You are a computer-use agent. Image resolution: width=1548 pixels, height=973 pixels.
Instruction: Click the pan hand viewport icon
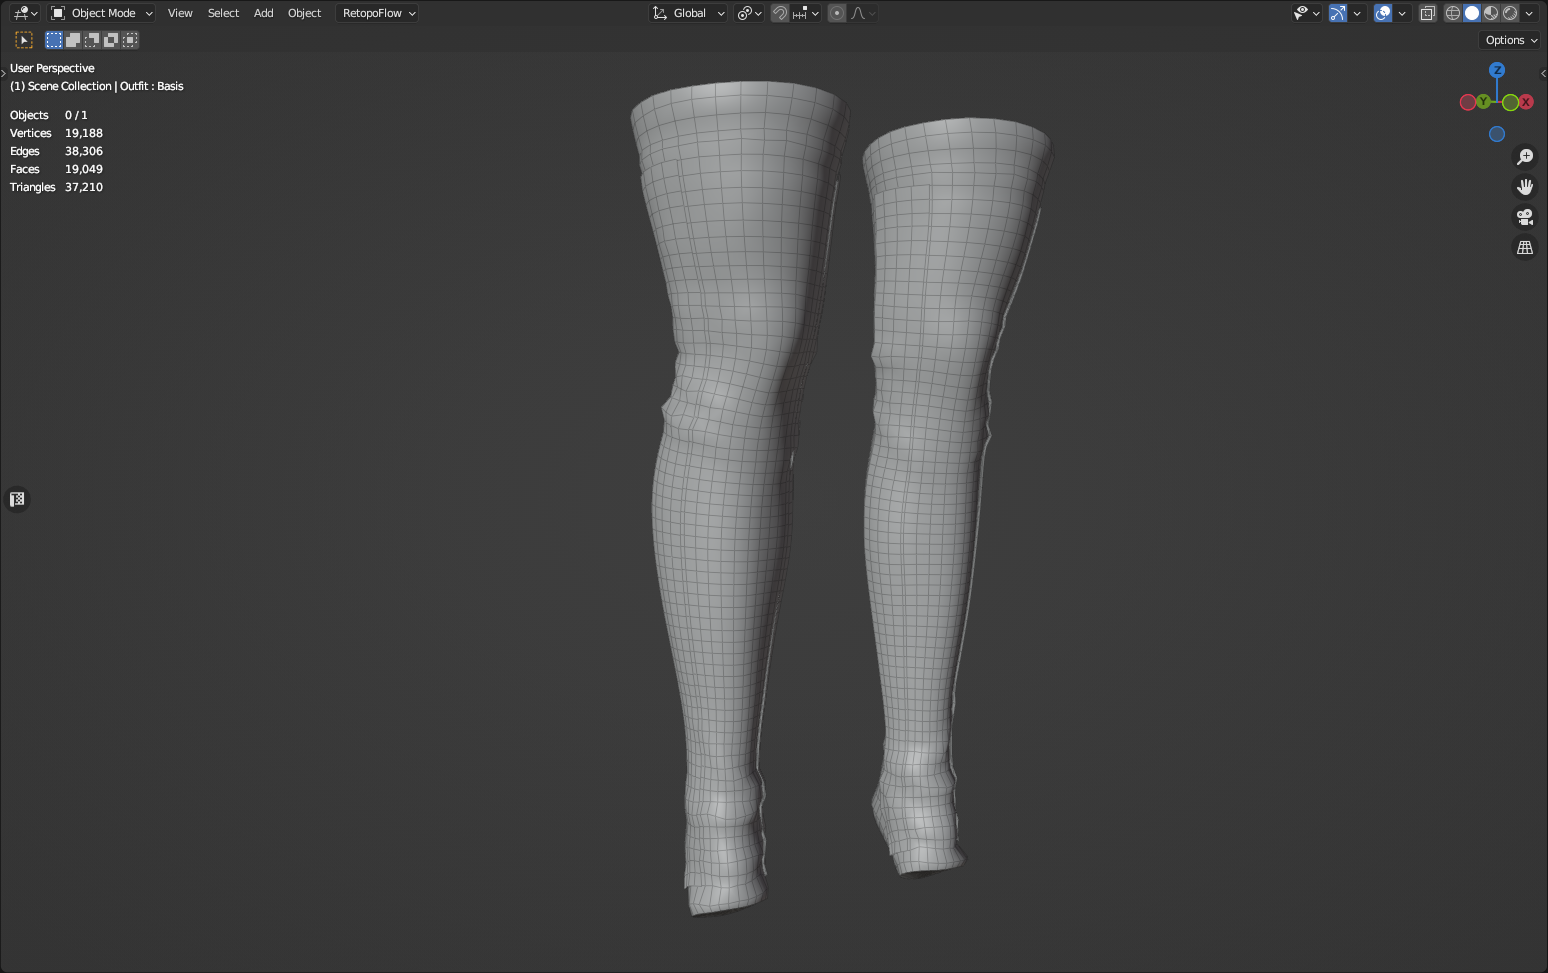(x=1525, y=187)
